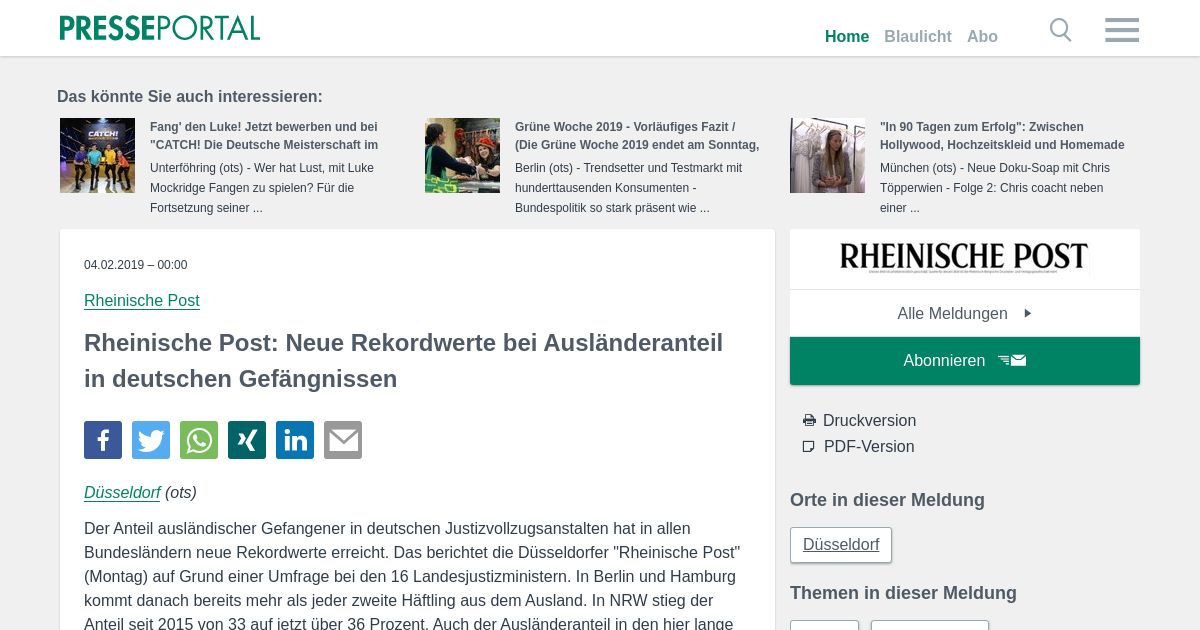Share article on Xing
1200x630 pixels.
click(x=247, y=440)
